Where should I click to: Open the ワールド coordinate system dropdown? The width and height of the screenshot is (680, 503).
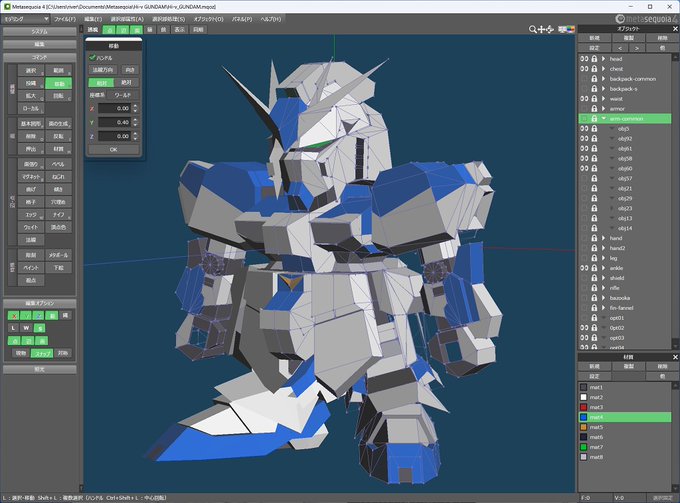point(123,95)
